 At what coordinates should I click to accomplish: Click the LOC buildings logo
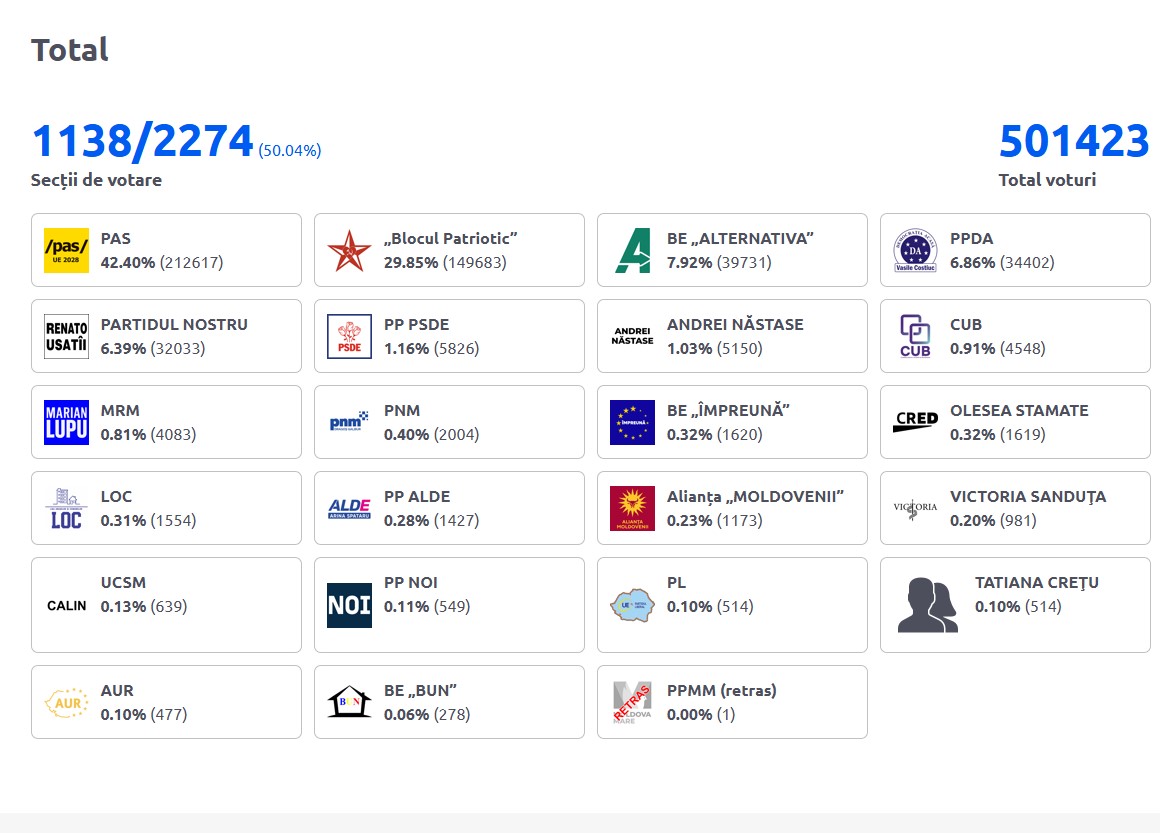[67, 508]
